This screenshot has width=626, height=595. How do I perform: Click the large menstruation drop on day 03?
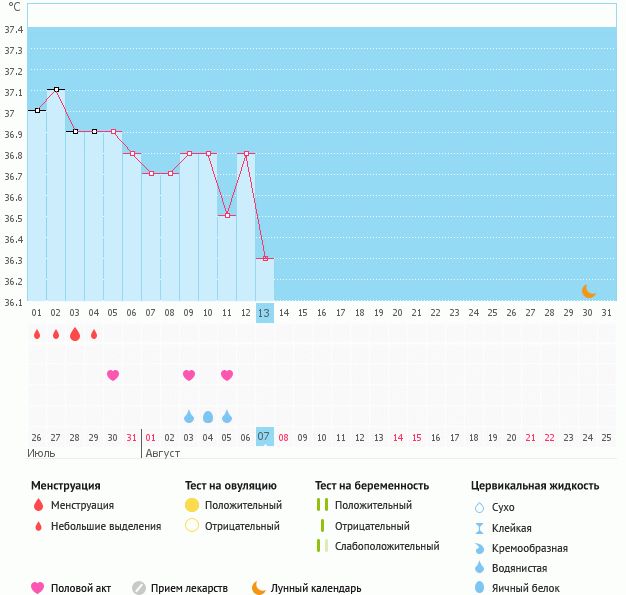point(75,335)
